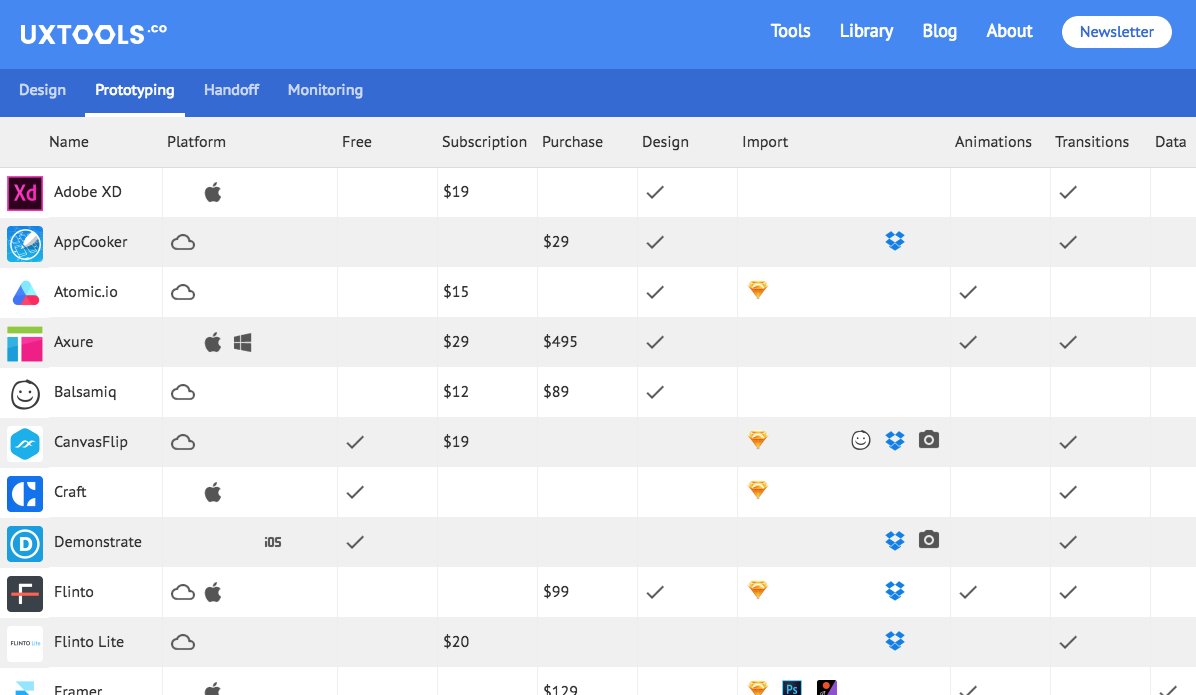The width and height of the screenshot is (1196, 695).
Task: Click the $99 purchase price for Flinto
Action: [x=555, y=592]
